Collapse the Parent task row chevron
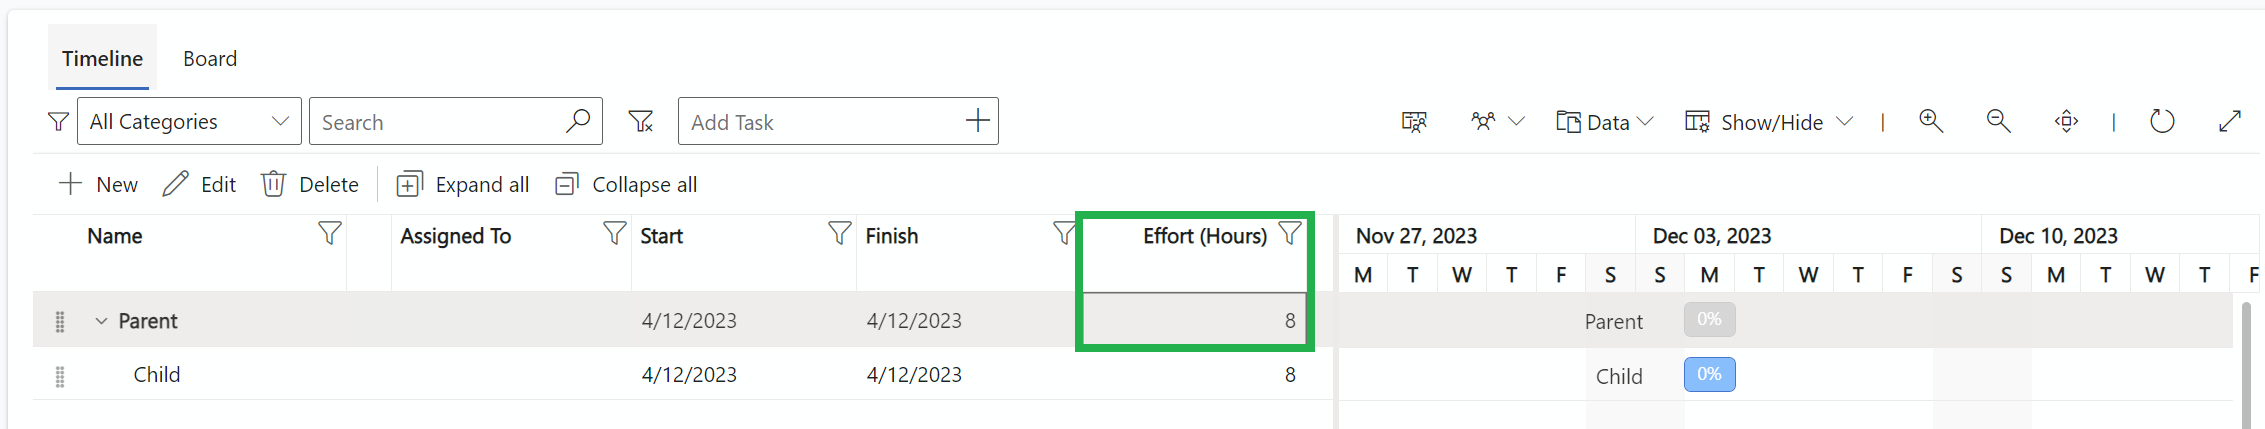The width and height of the screenshot is (2265, 429). tap(101, 321)
